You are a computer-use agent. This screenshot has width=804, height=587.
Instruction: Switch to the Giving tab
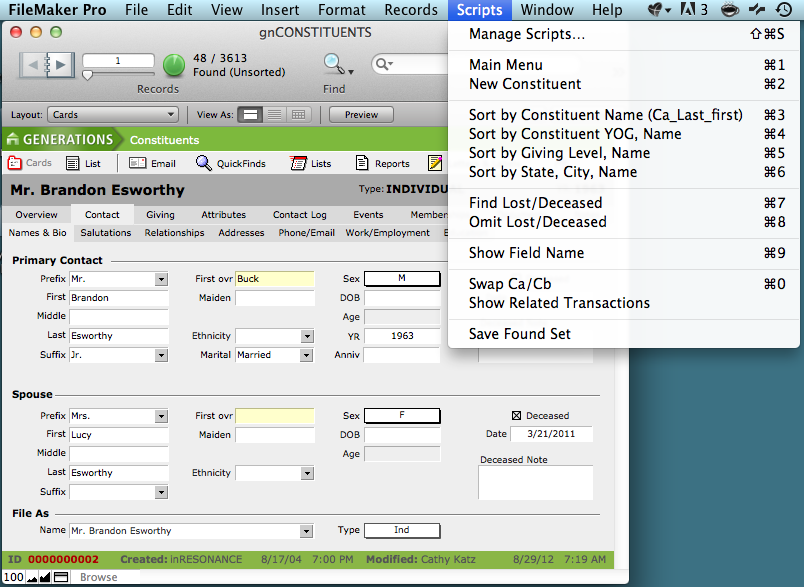(160, 214)
